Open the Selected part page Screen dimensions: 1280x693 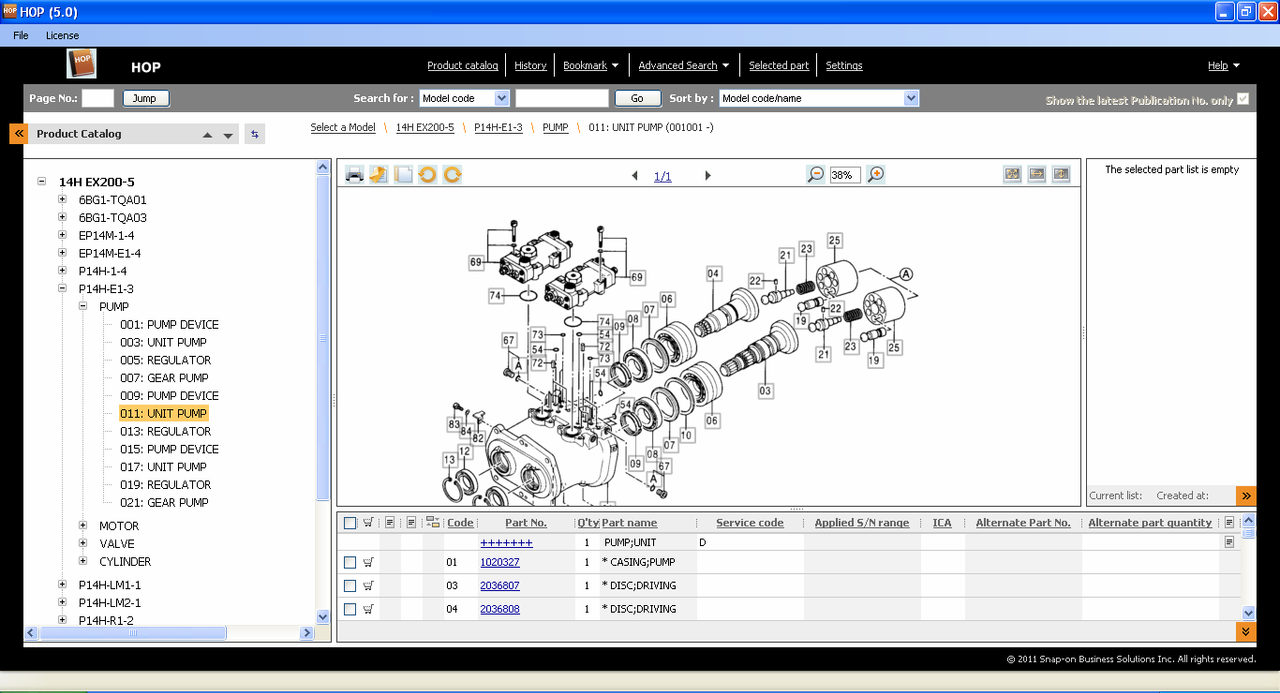coord(779,65)
